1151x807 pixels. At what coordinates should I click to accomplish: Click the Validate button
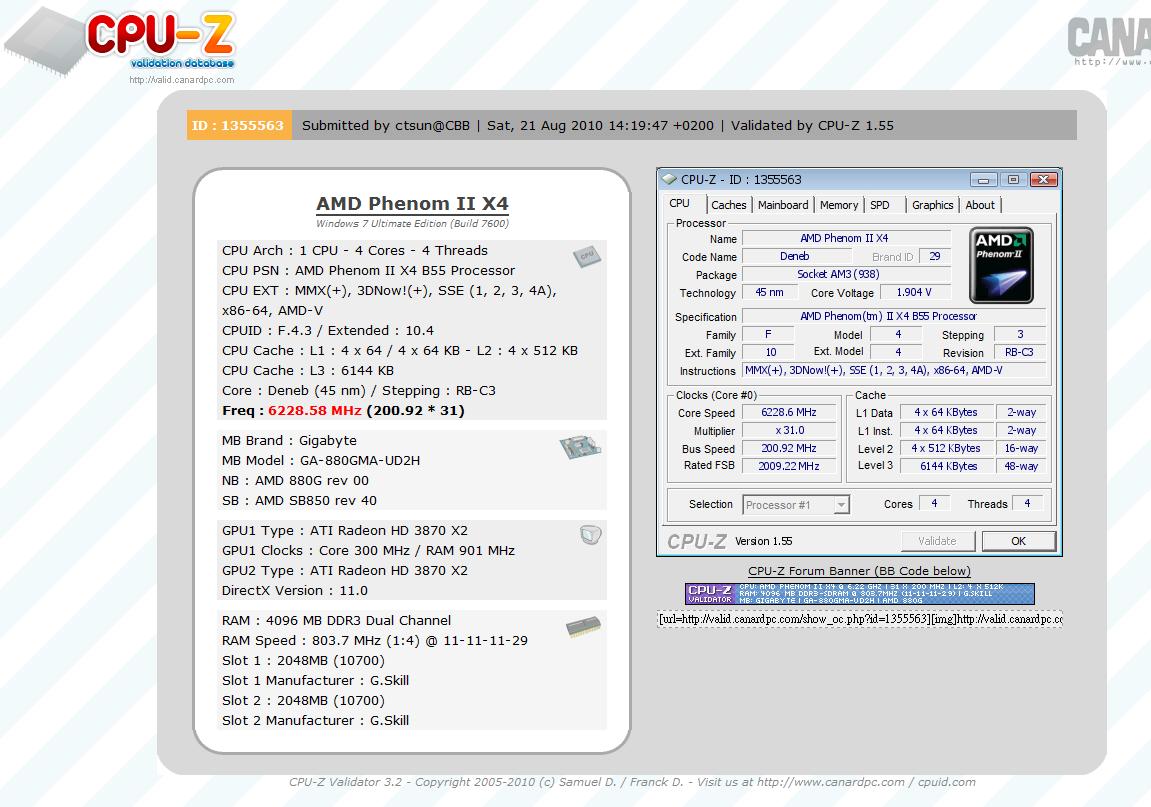coord(937,541)
